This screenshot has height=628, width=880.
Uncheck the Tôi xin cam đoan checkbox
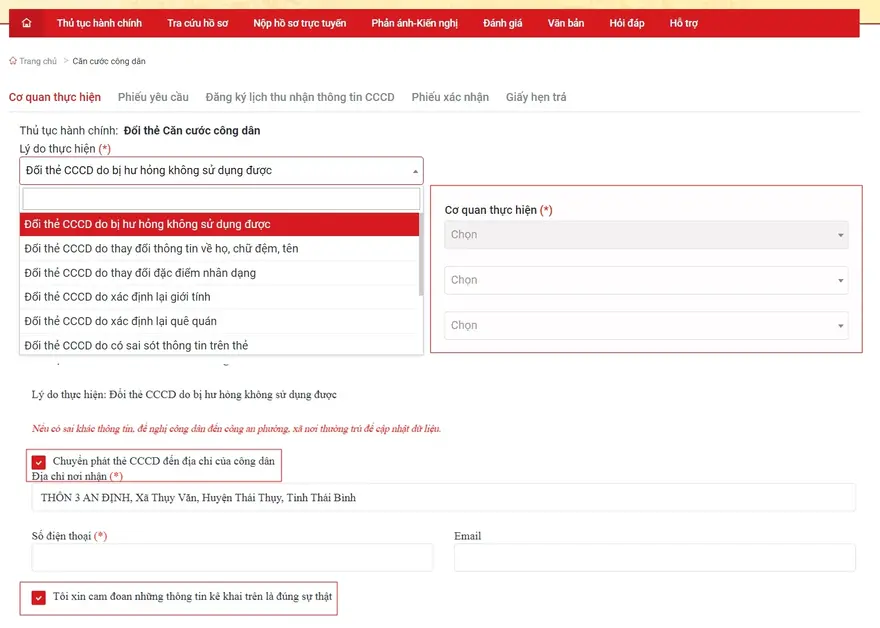[39, 598]
